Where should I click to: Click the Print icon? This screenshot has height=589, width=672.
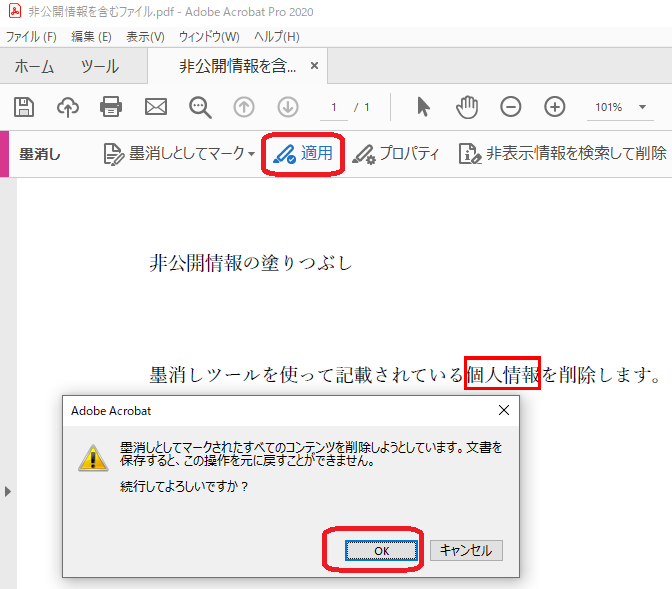coord(111,107)
